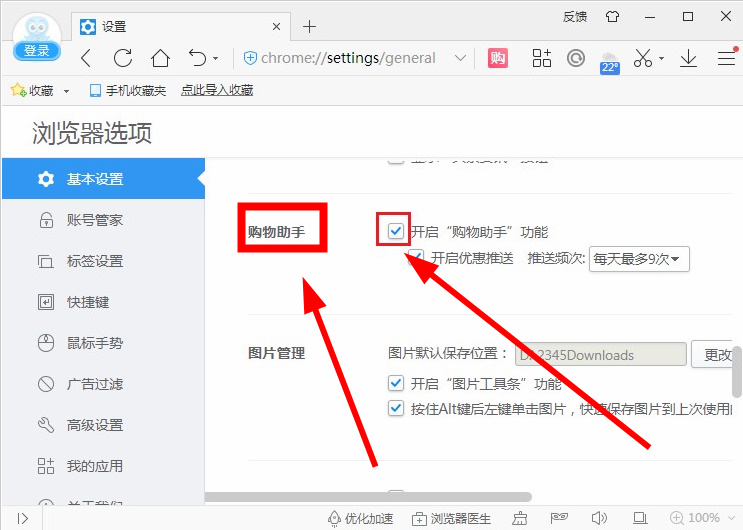Click the cleanup broom icon in status bar
This screenshot has height=530, width=743.
[520, 518]
